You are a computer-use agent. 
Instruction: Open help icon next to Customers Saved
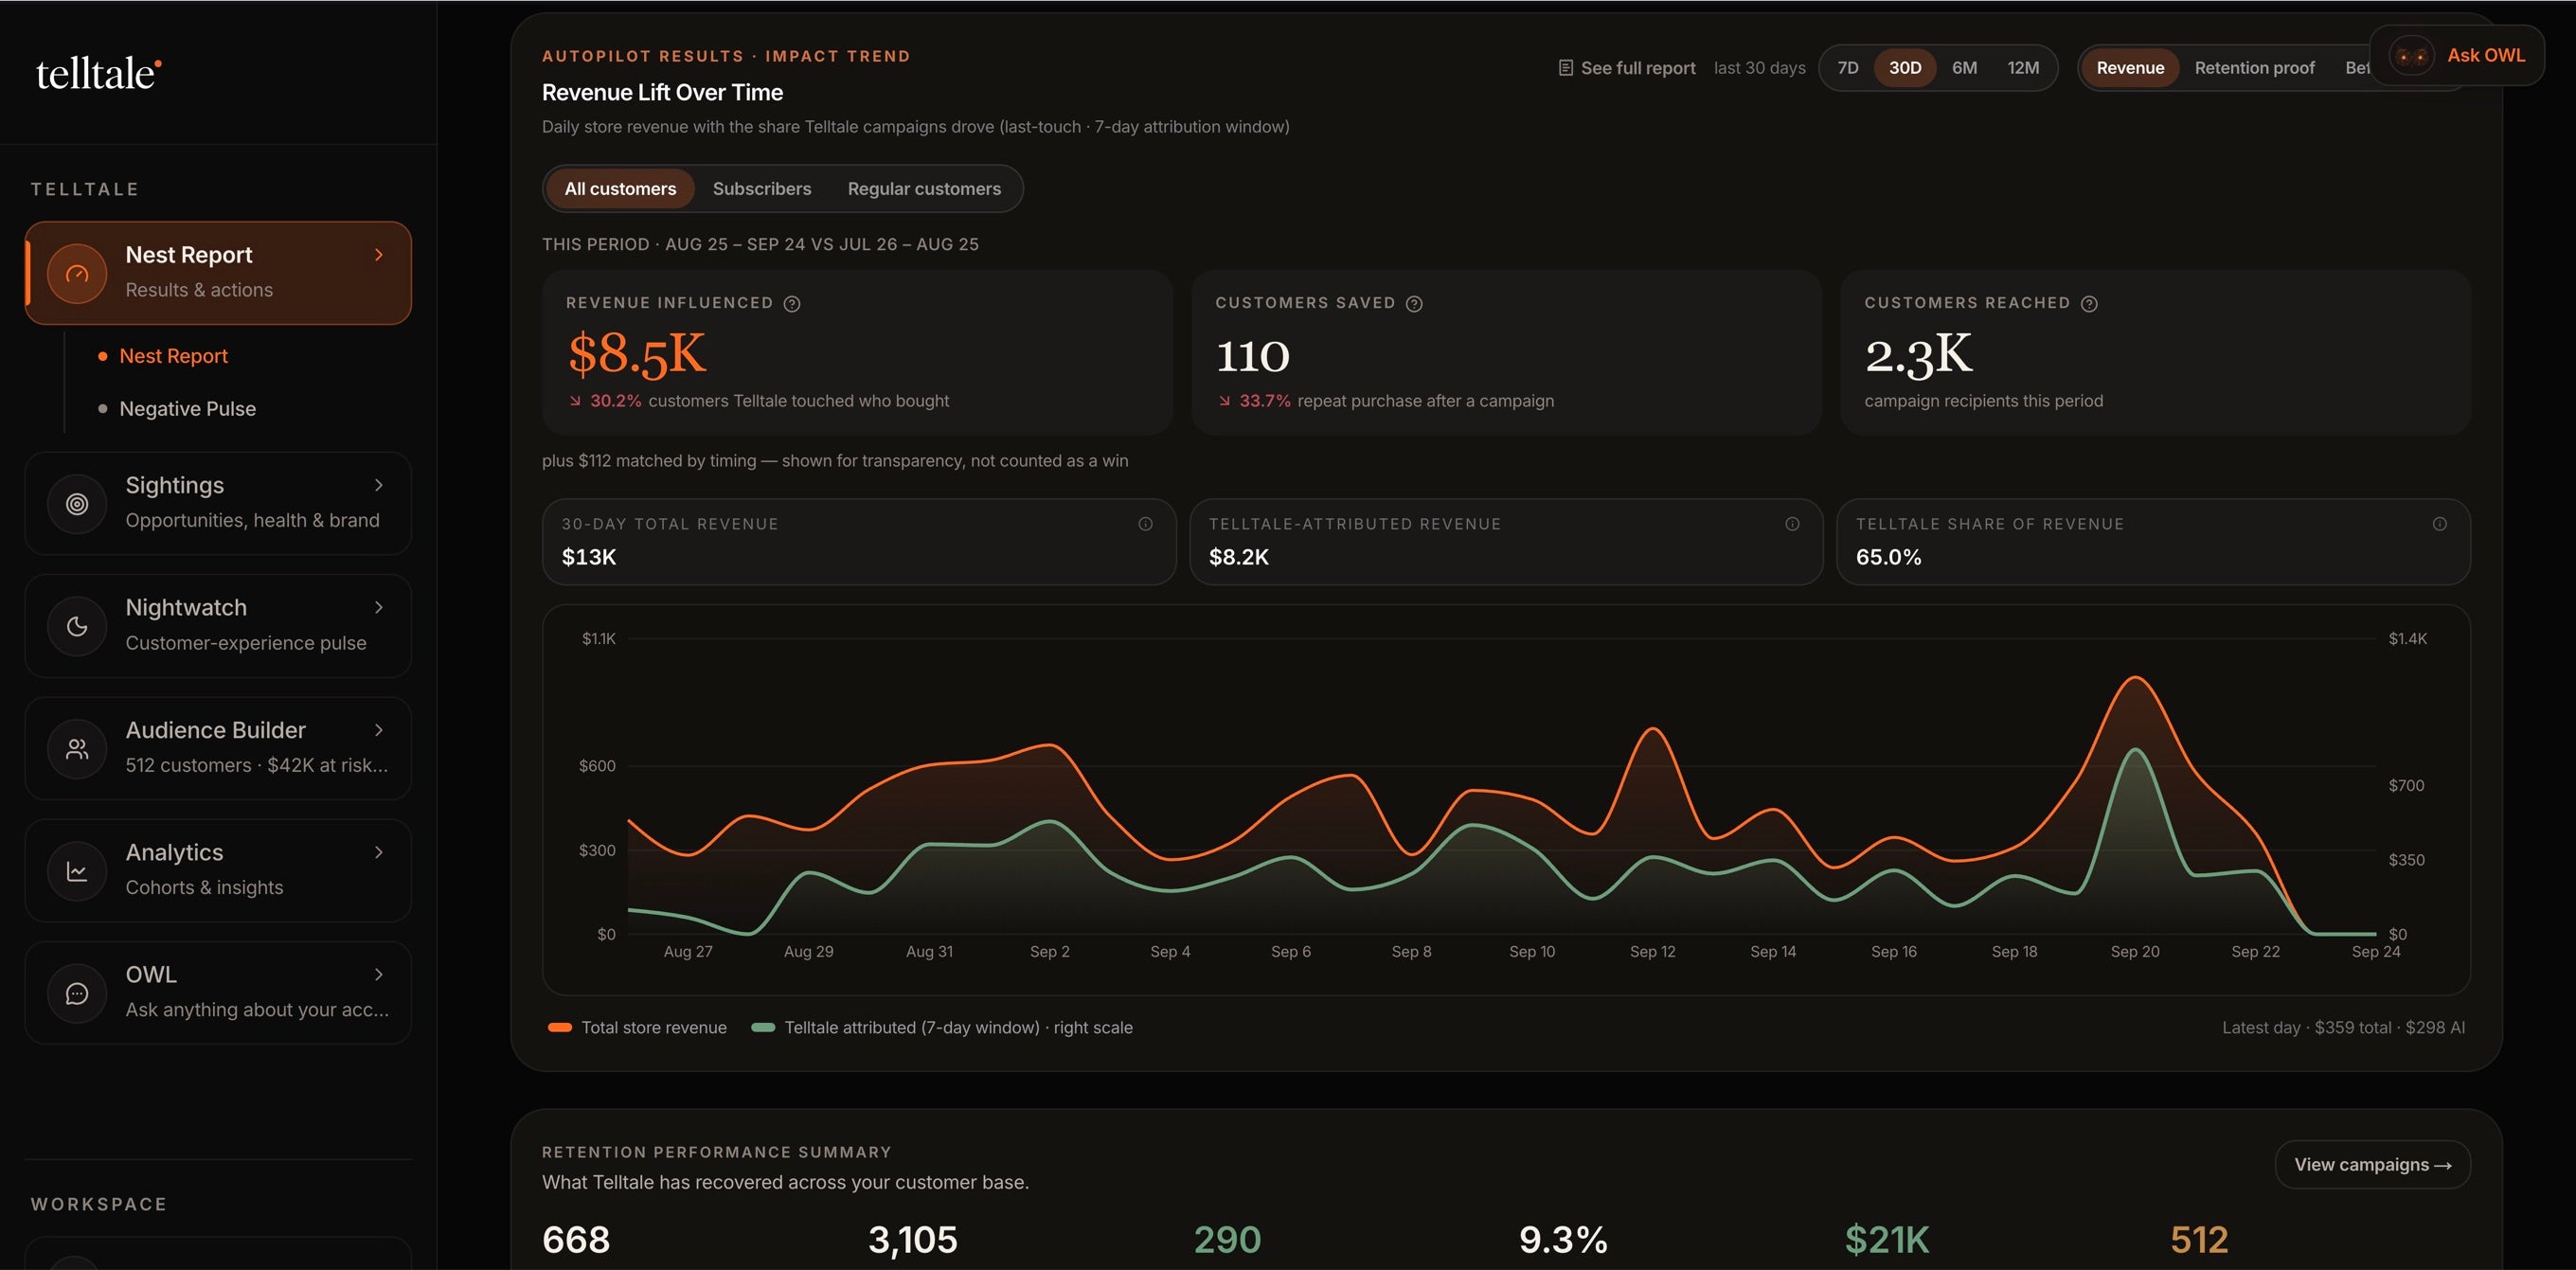point(1414,304)
